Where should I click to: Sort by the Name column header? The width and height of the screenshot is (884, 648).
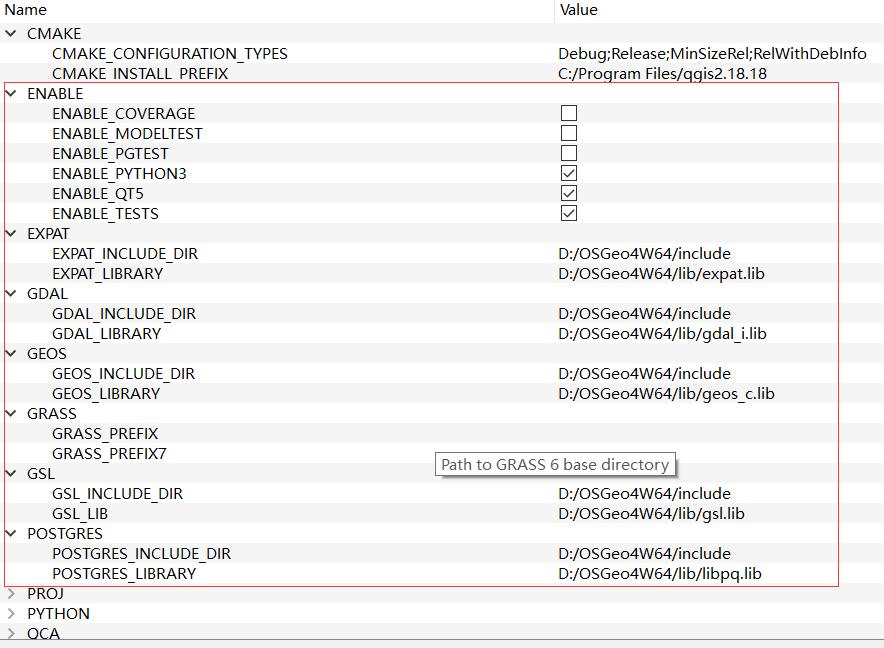25,10
